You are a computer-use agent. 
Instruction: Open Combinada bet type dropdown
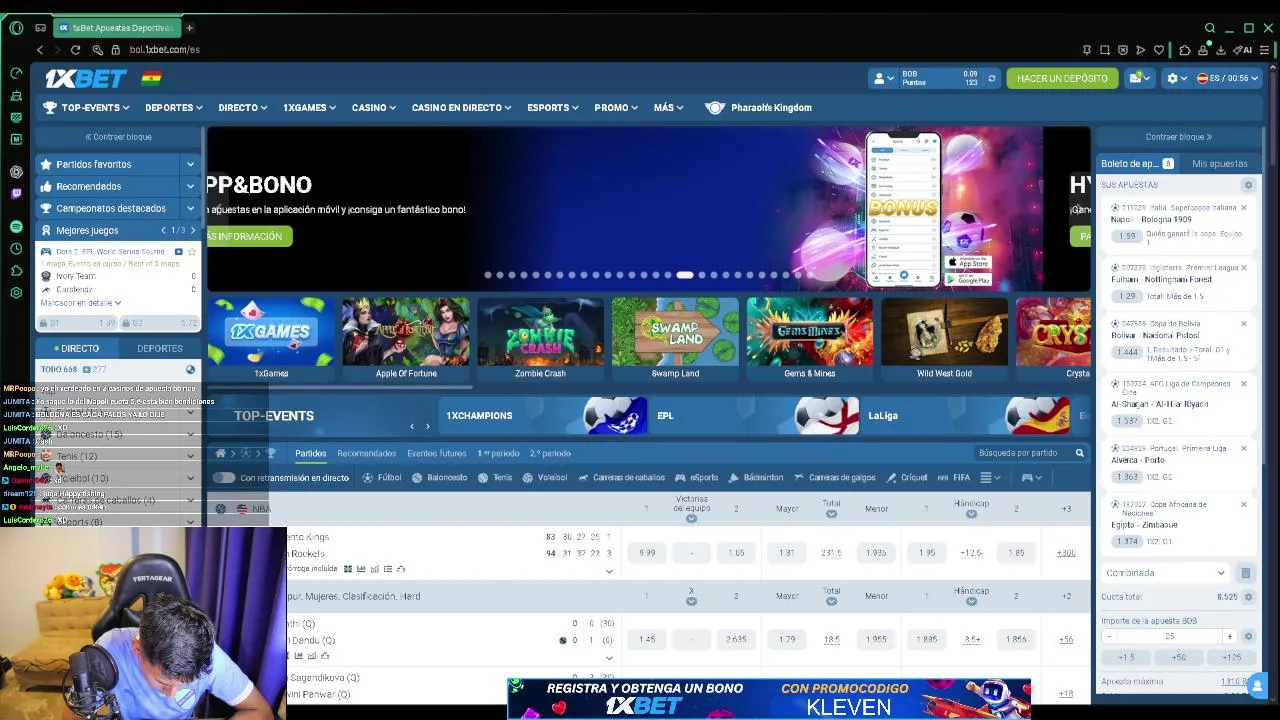1165,573
